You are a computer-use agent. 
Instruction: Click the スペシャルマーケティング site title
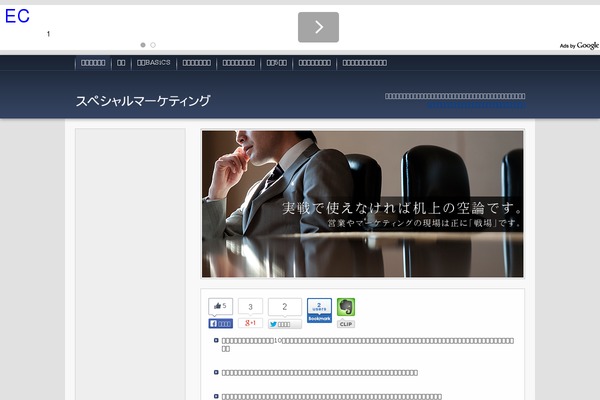click(x=143, y=101)
